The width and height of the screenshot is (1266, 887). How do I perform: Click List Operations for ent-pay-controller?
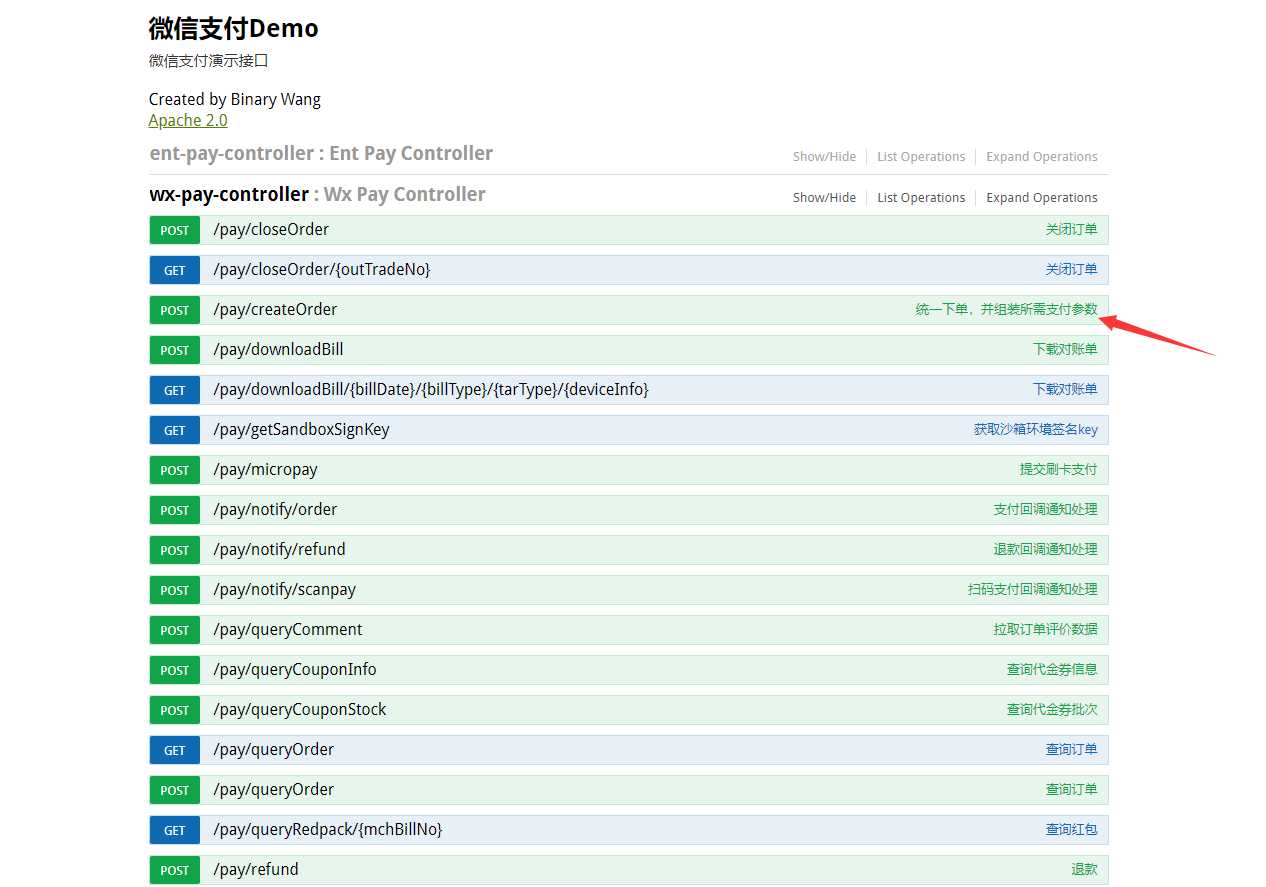coord(921,157)
